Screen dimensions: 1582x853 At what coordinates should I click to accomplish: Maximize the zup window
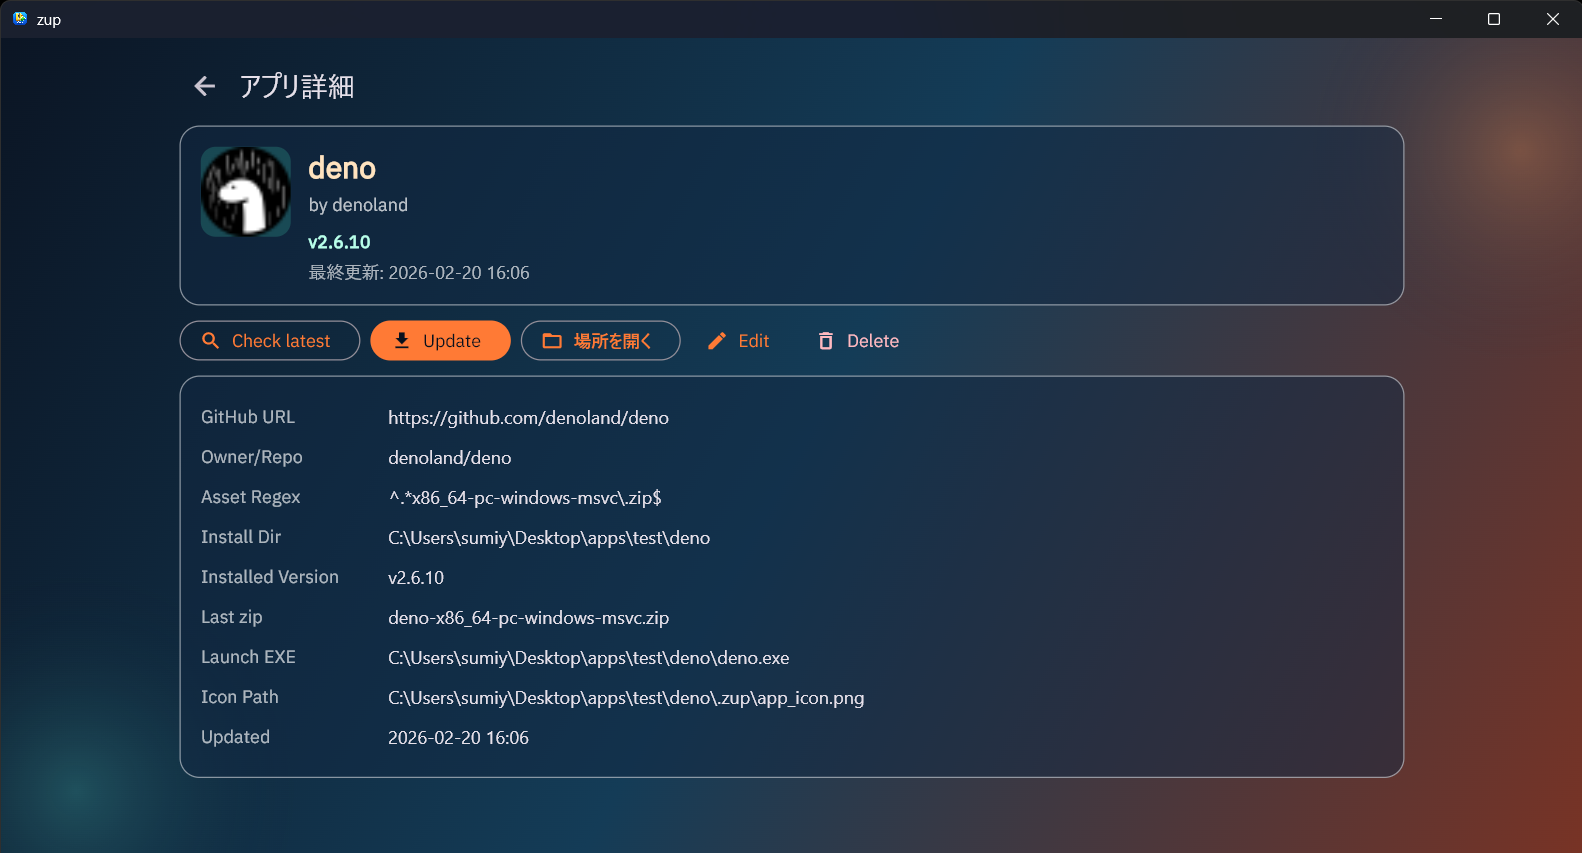click(x=1494, y=19)
